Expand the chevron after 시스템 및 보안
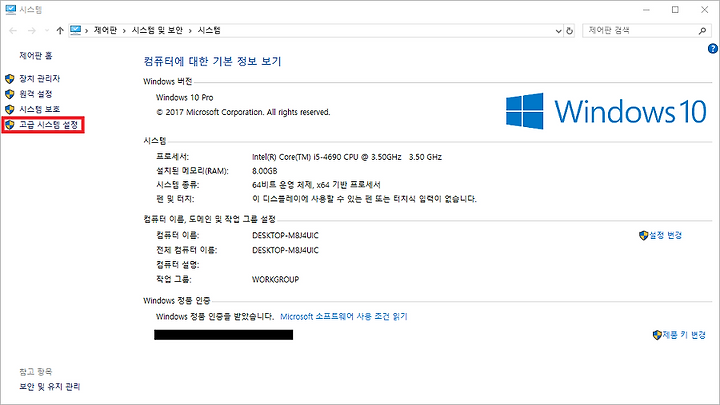 pyautogui.click(x=190, y=31)
